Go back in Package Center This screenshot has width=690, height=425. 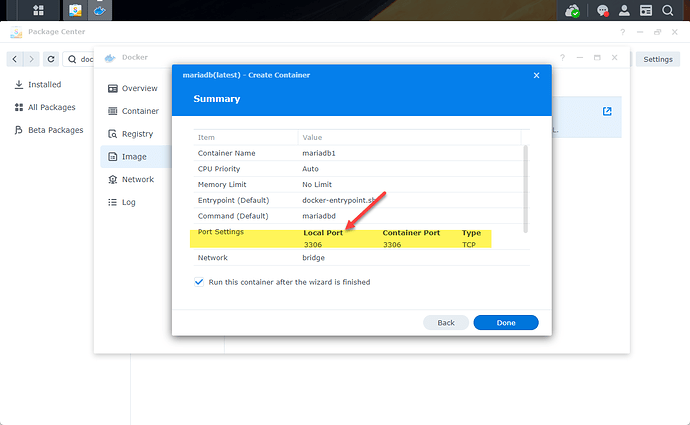15,59
